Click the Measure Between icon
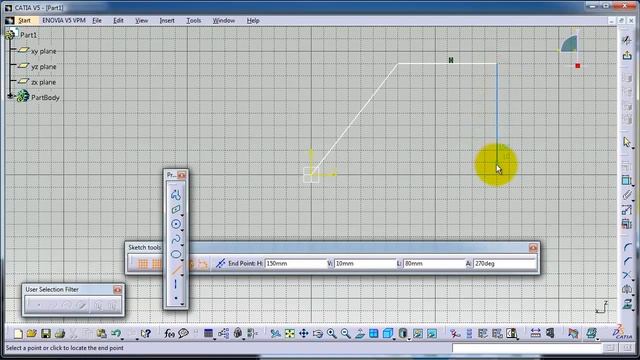Viewport: 640px width, 360px height. click(536, 333)
